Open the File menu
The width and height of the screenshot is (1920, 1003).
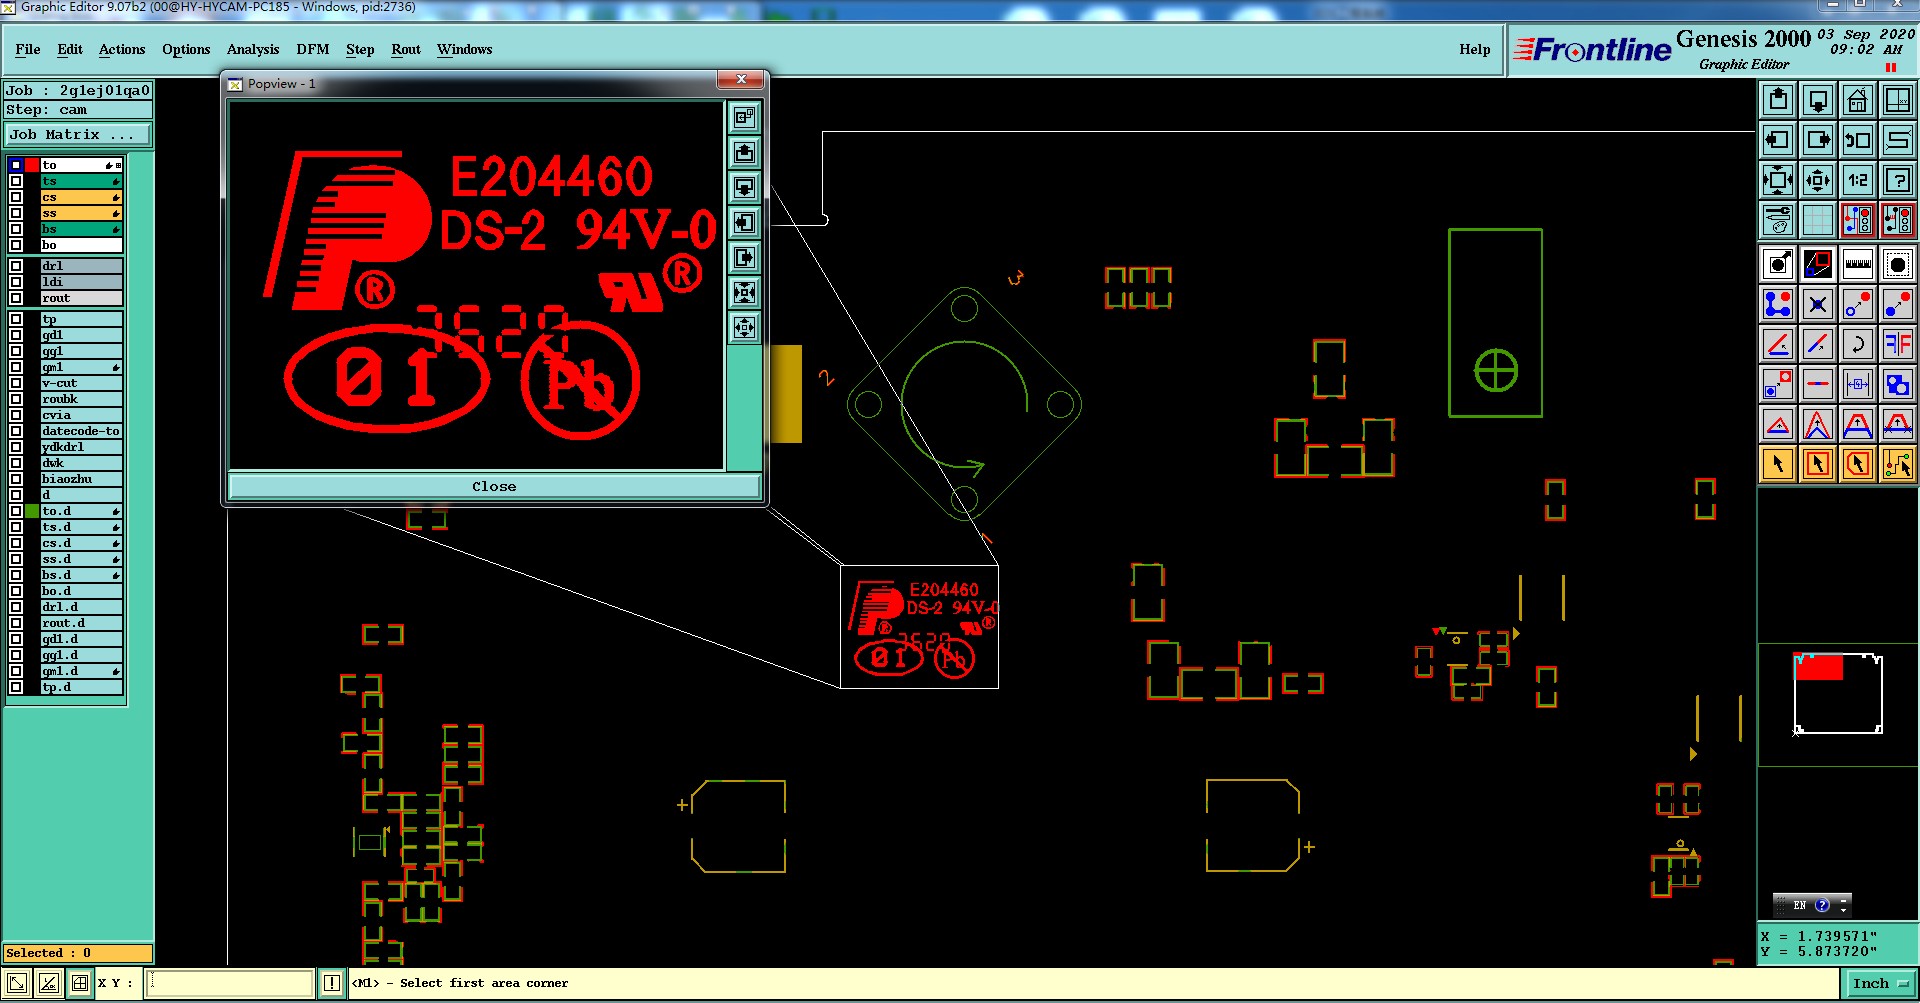(x=28, y=49)
